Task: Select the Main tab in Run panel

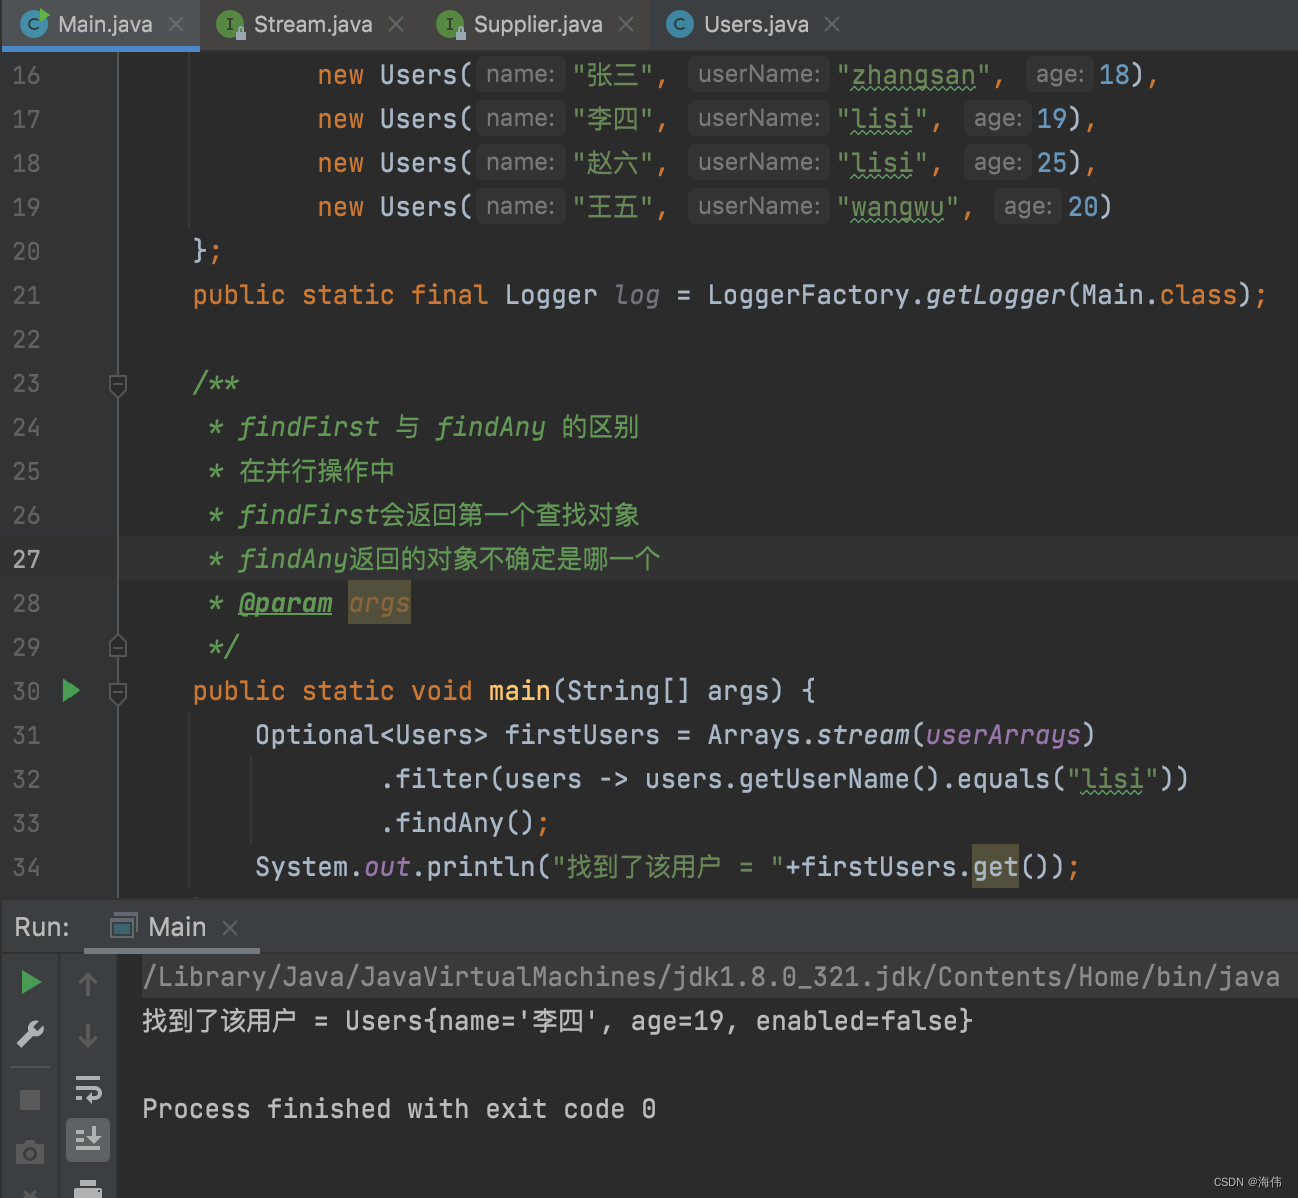Action: [x=176, y=927]
